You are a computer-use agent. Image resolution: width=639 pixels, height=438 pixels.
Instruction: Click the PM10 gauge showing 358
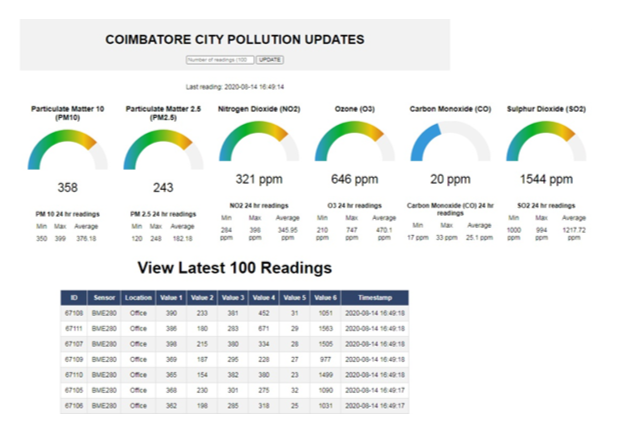coord(68,150)
